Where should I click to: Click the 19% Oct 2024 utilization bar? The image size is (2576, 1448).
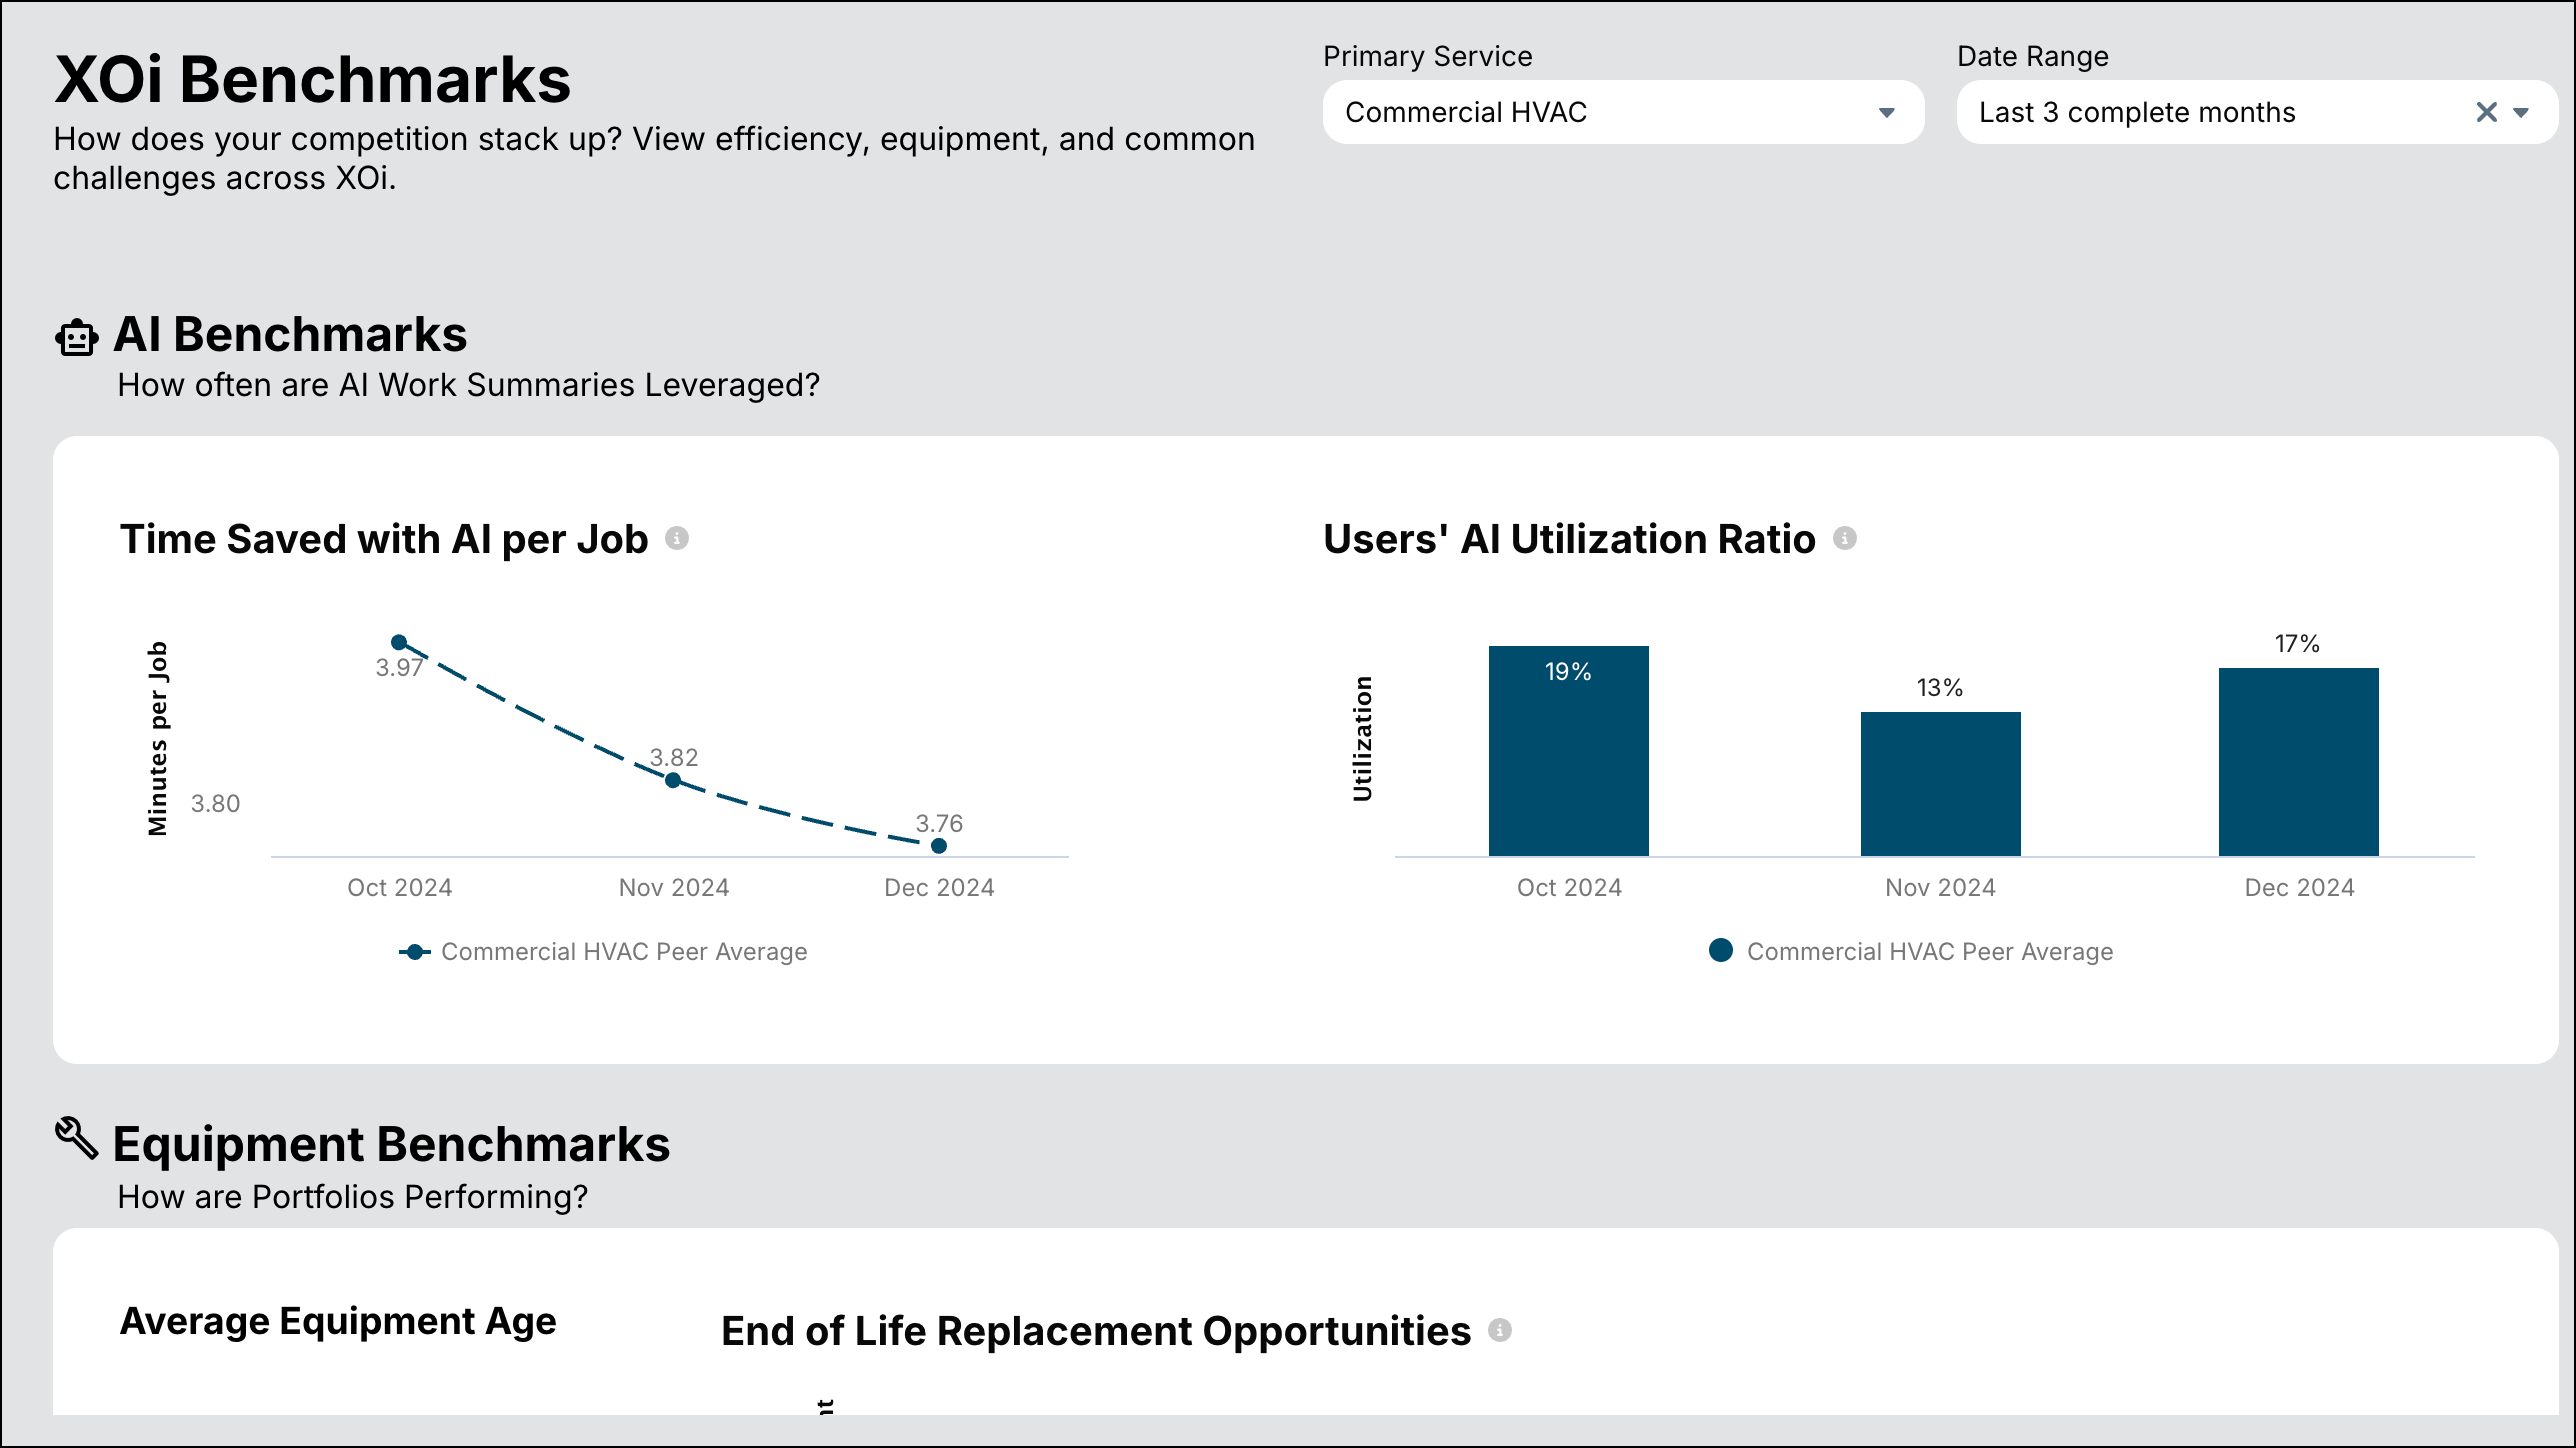pyautogui.click(x=1568, y=750)
